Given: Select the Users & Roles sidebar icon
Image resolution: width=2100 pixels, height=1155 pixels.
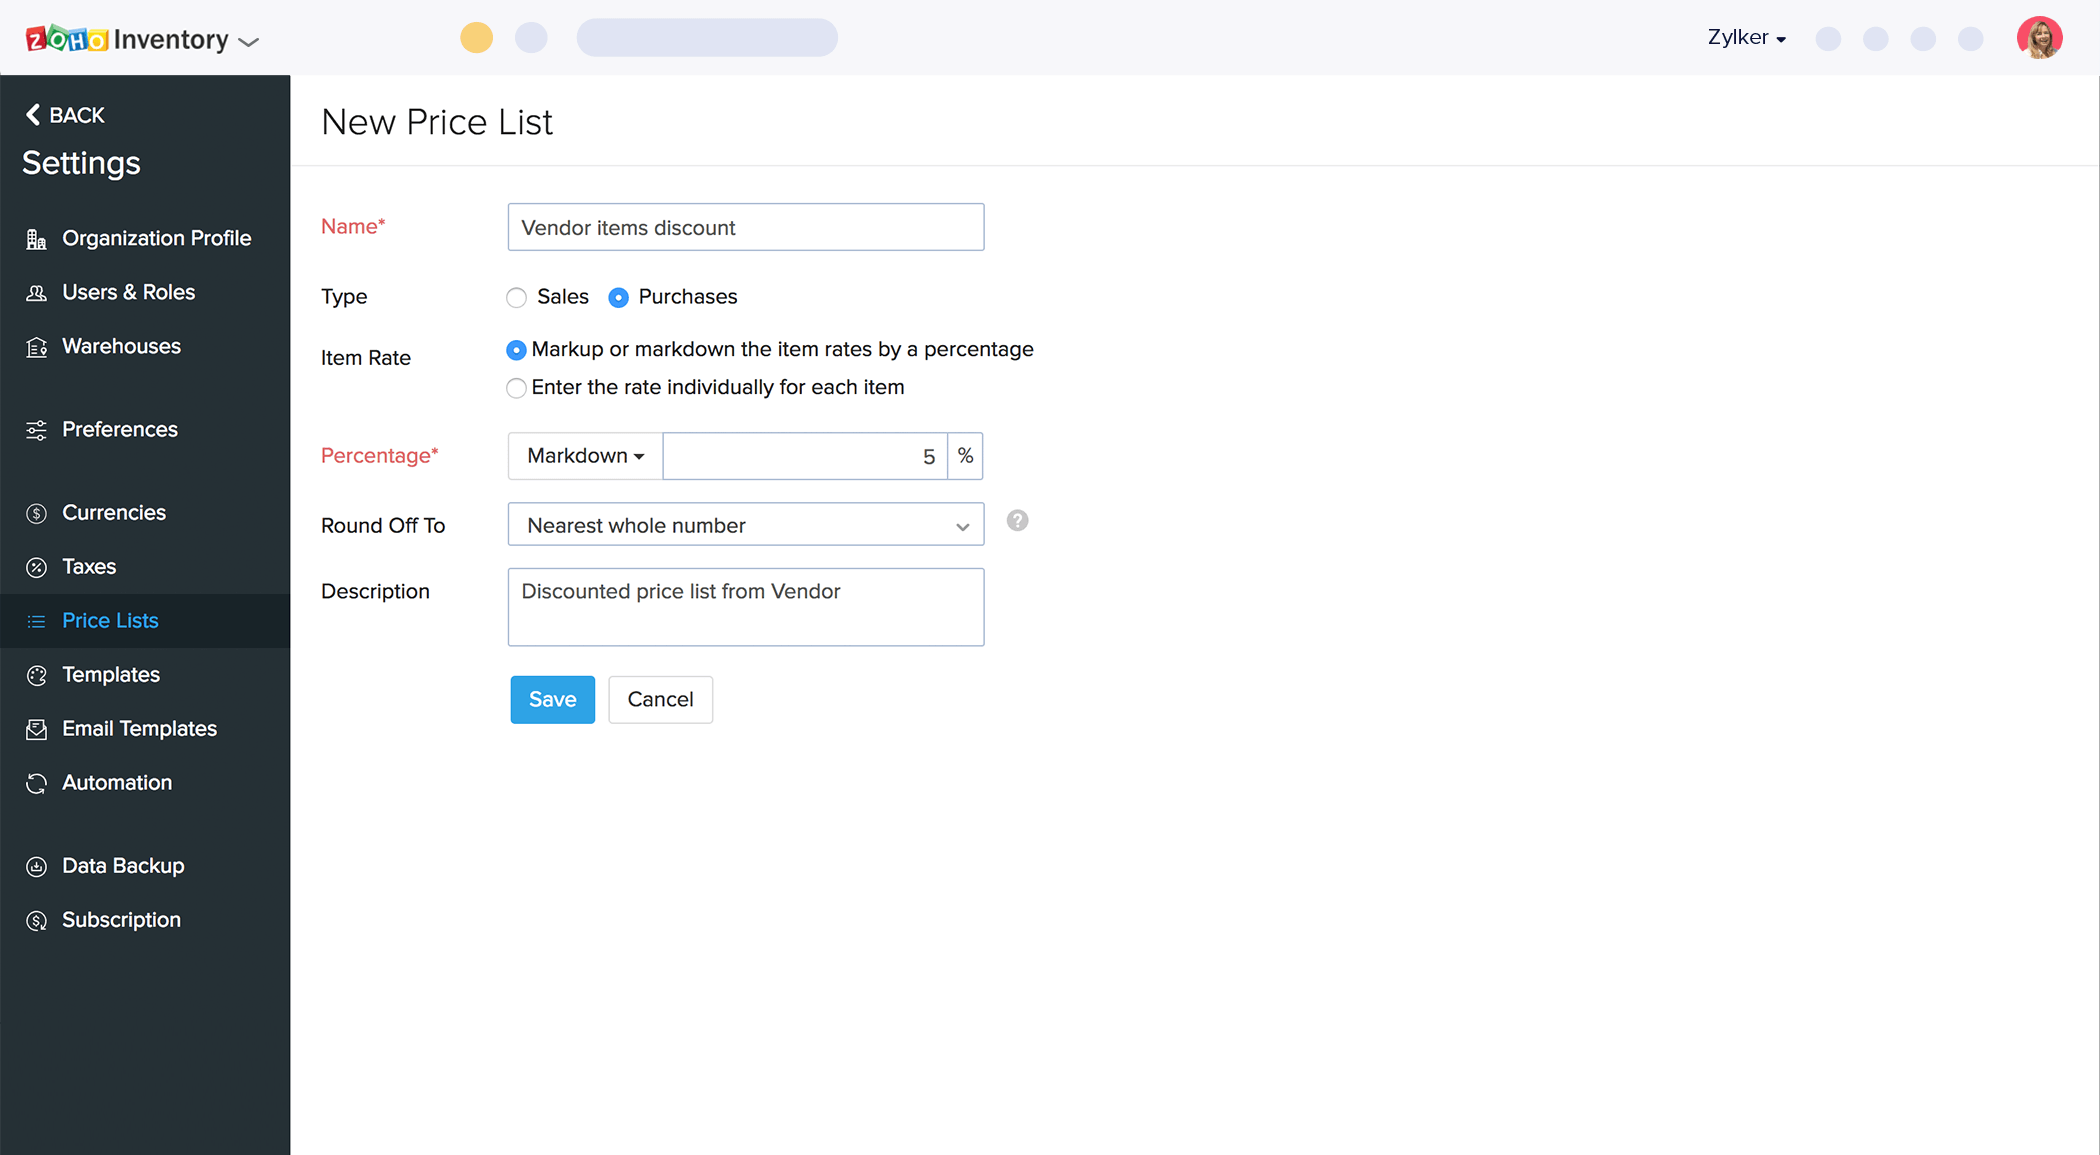Looking at the screenshot, I should point(36,292).
